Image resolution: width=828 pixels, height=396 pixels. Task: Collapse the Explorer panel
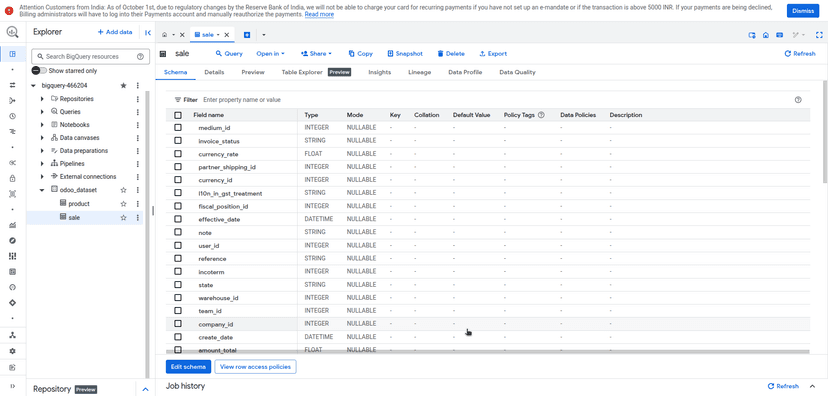(x=148, y=33)
